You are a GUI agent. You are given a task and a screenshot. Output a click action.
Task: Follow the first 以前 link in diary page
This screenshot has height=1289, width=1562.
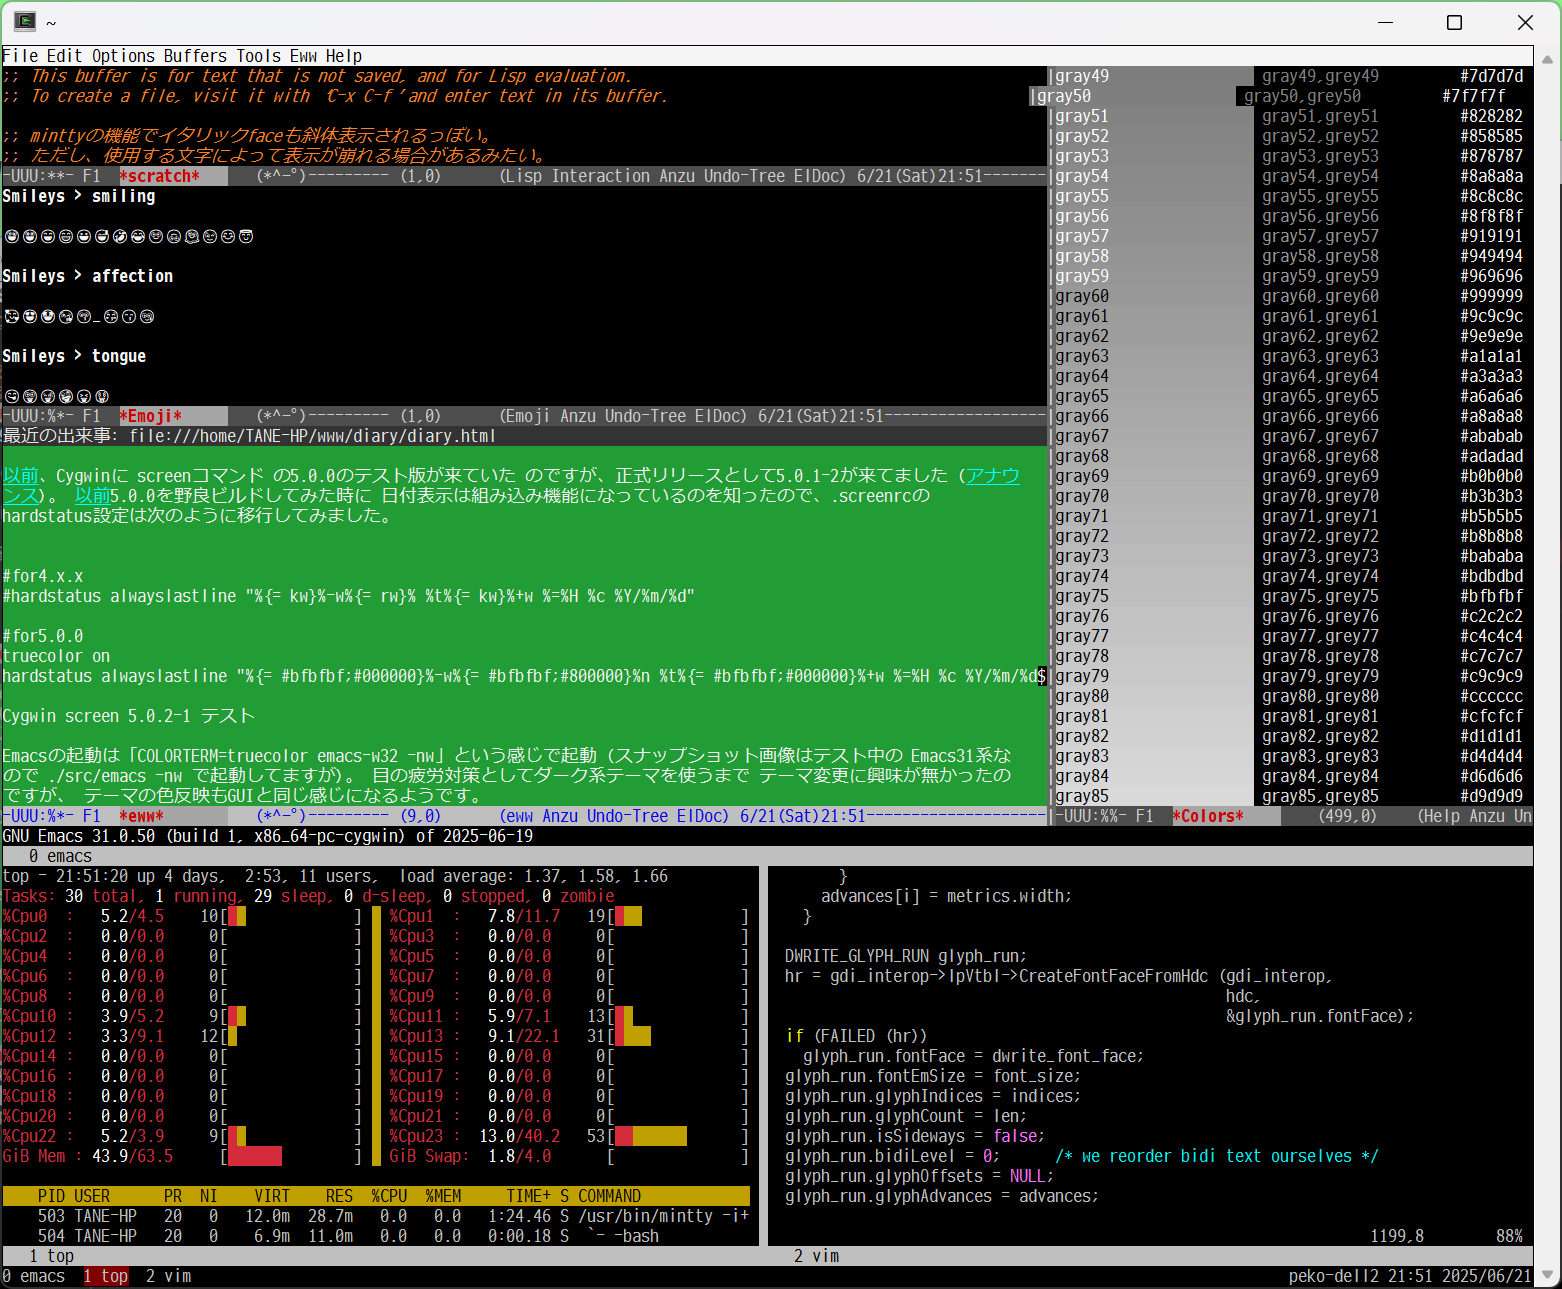click(20, 476)
